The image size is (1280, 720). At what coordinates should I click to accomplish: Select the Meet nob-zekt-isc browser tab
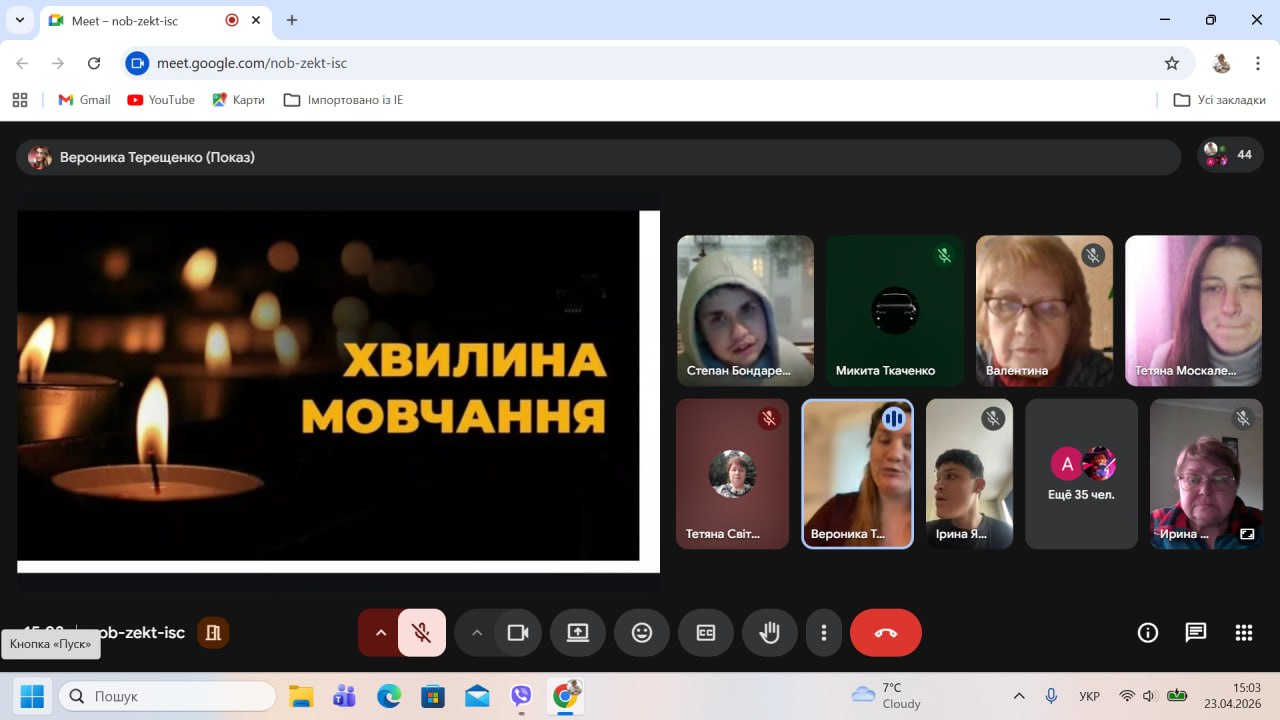coord(140,20)
